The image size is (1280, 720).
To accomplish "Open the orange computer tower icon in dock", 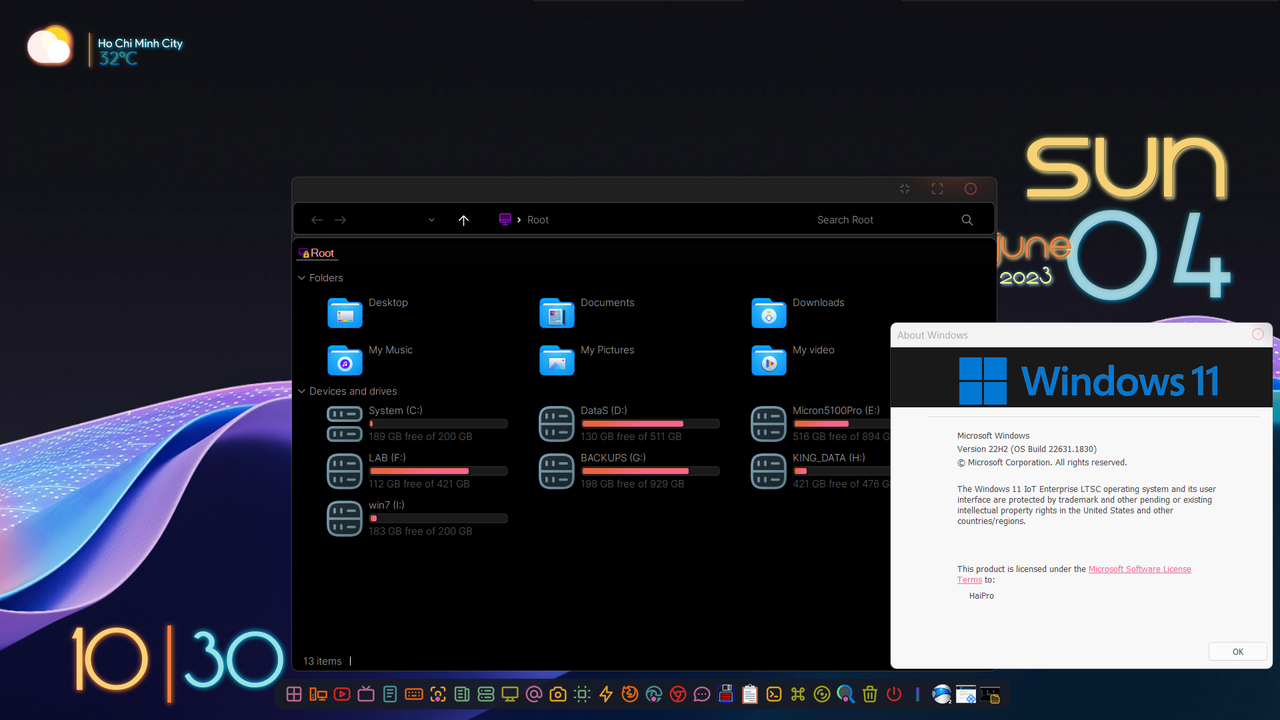I will (318, 694).
